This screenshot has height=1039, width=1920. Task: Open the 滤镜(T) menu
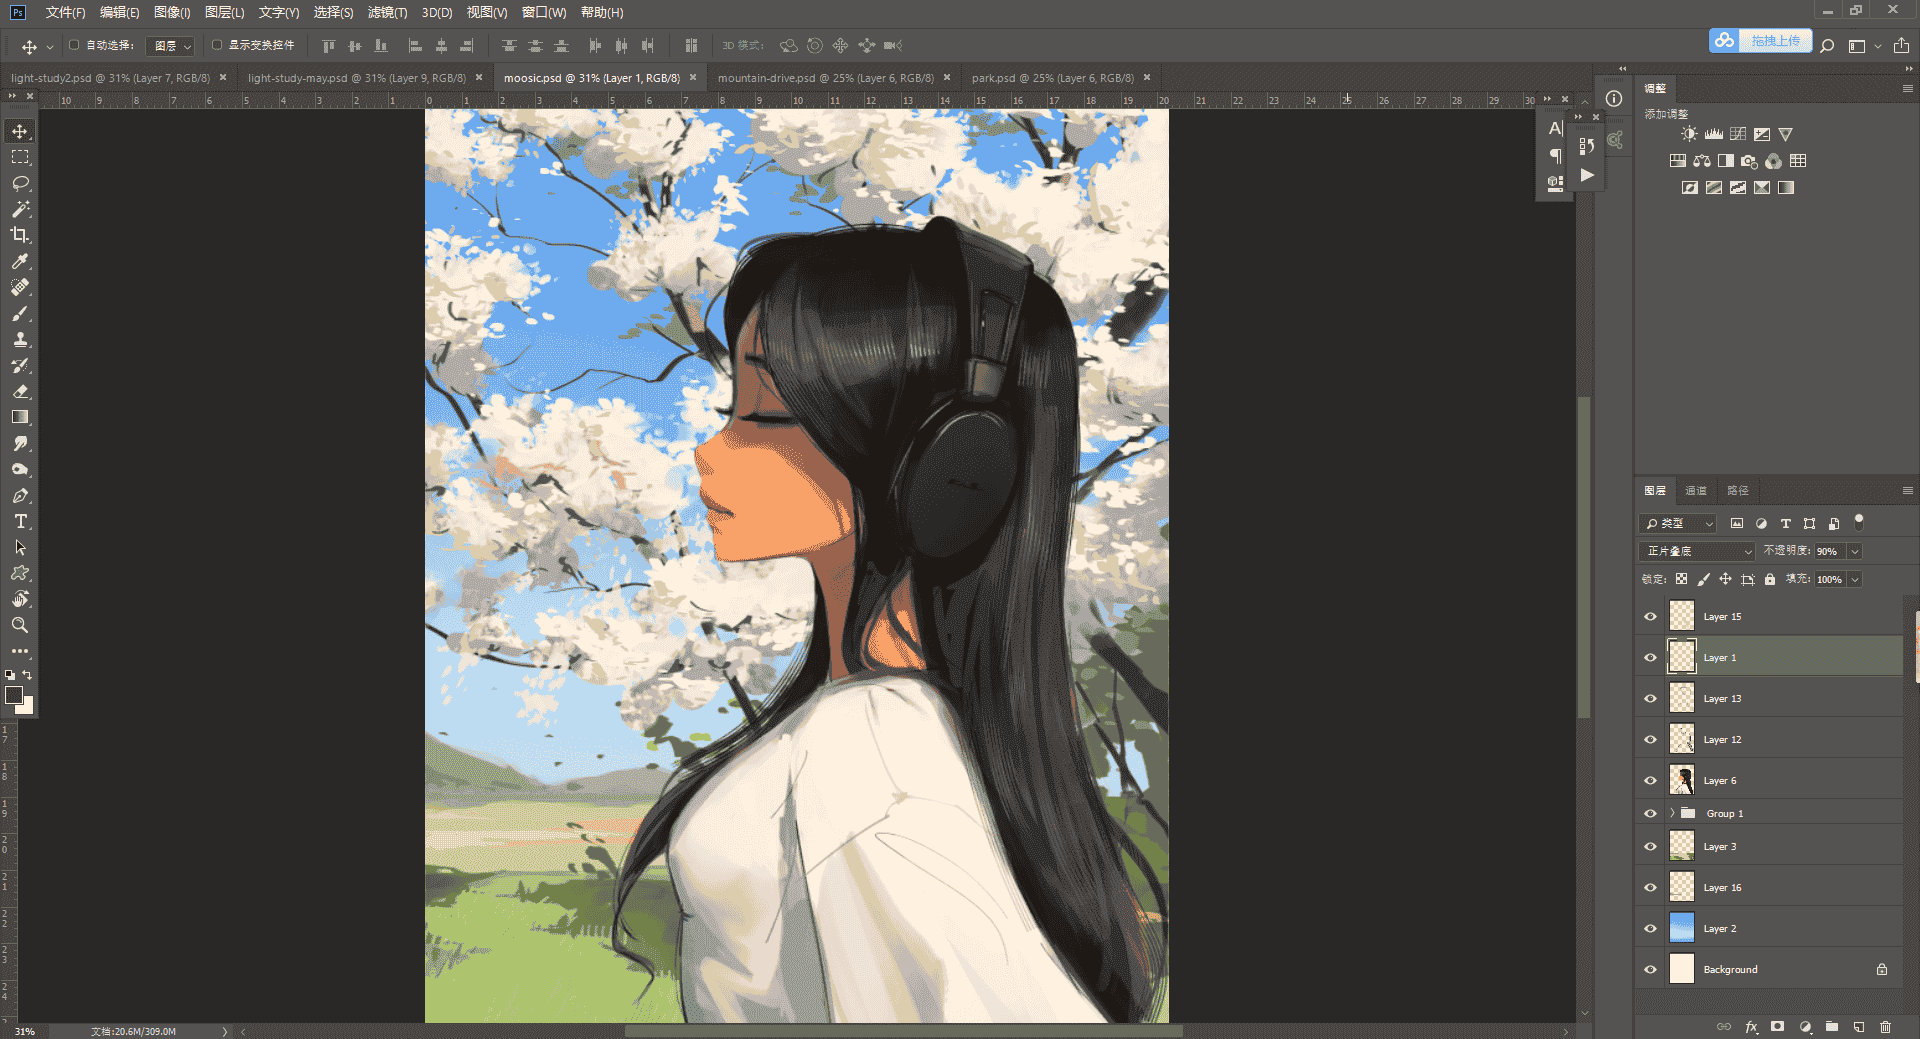(x=387, y=12)
